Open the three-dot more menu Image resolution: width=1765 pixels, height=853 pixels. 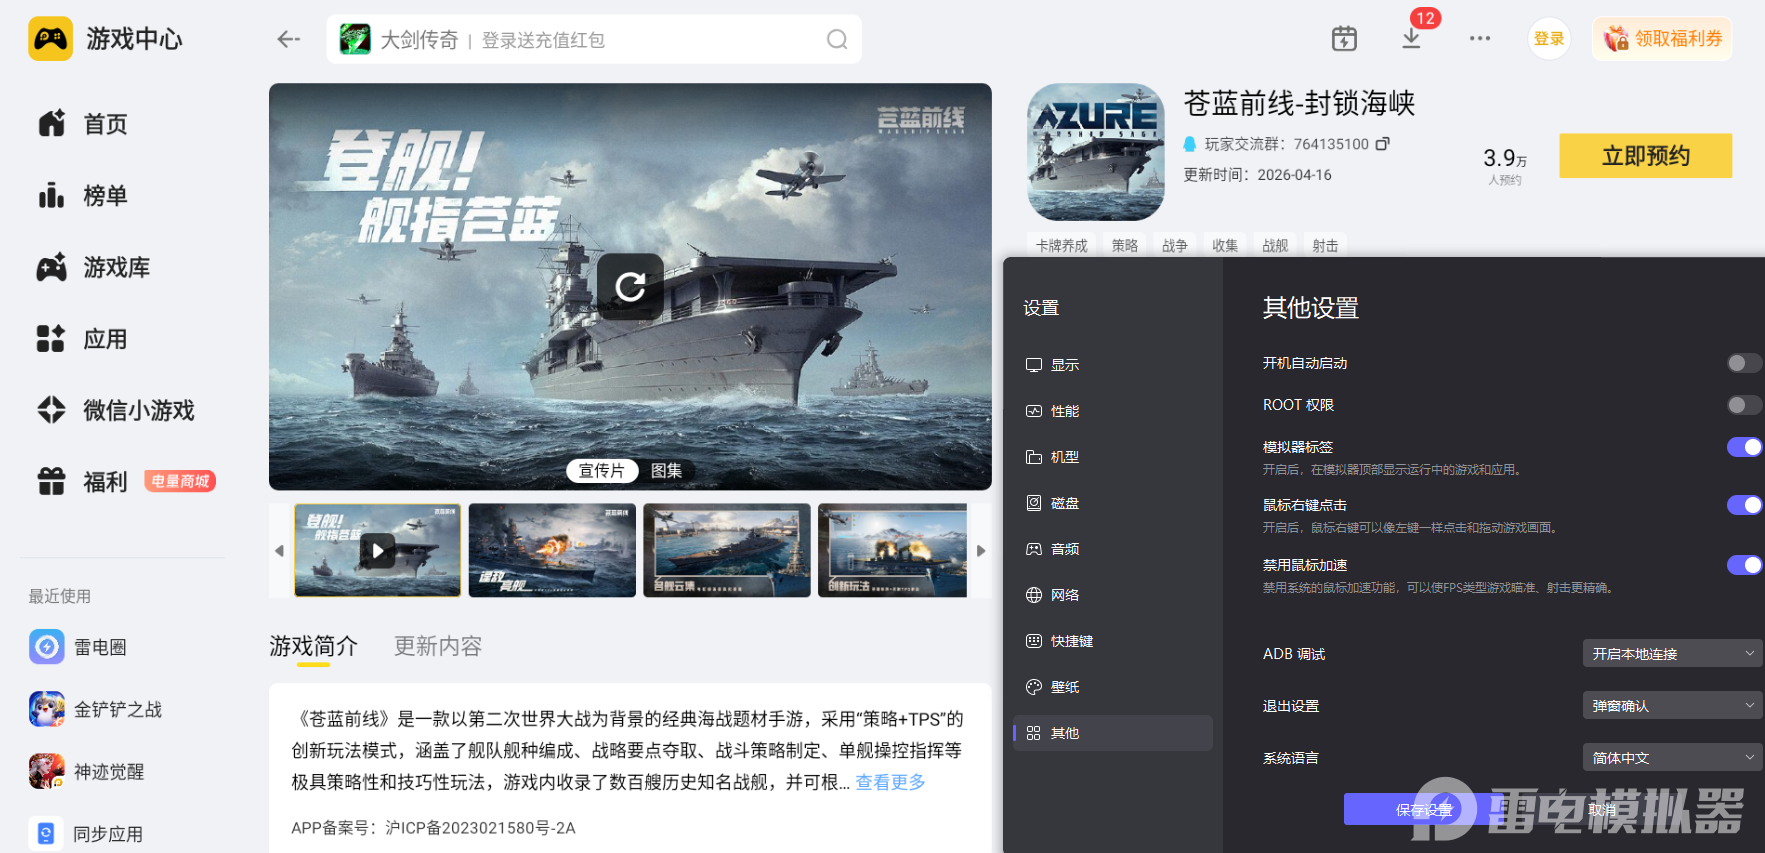[1480, 39]
